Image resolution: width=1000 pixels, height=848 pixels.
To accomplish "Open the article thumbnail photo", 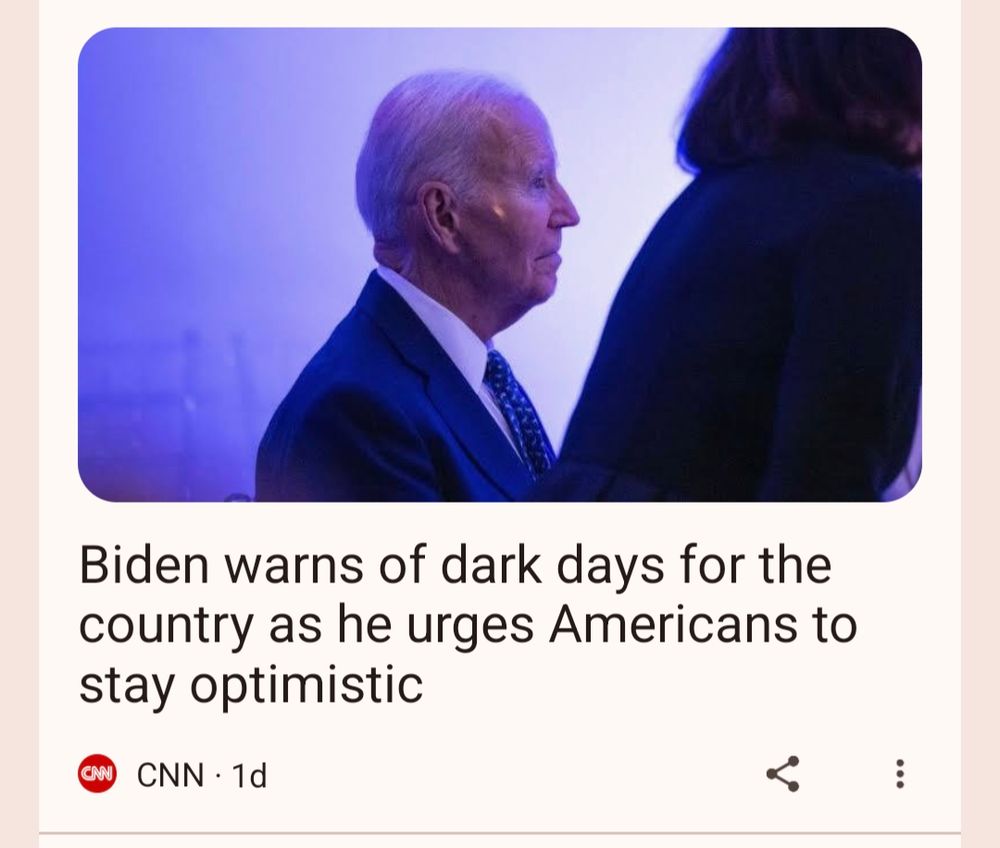I will [x=499, y=264].
